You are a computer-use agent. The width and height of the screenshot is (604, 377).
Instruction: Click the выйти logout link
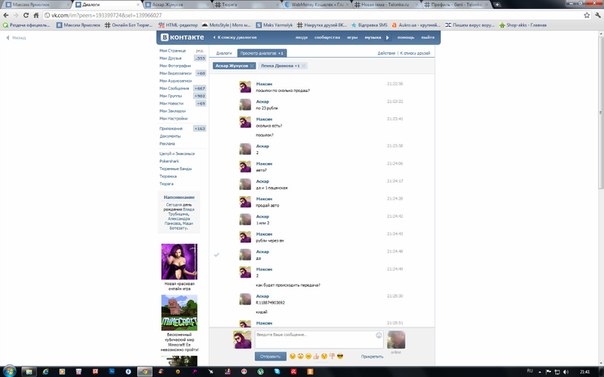[428, 37]
